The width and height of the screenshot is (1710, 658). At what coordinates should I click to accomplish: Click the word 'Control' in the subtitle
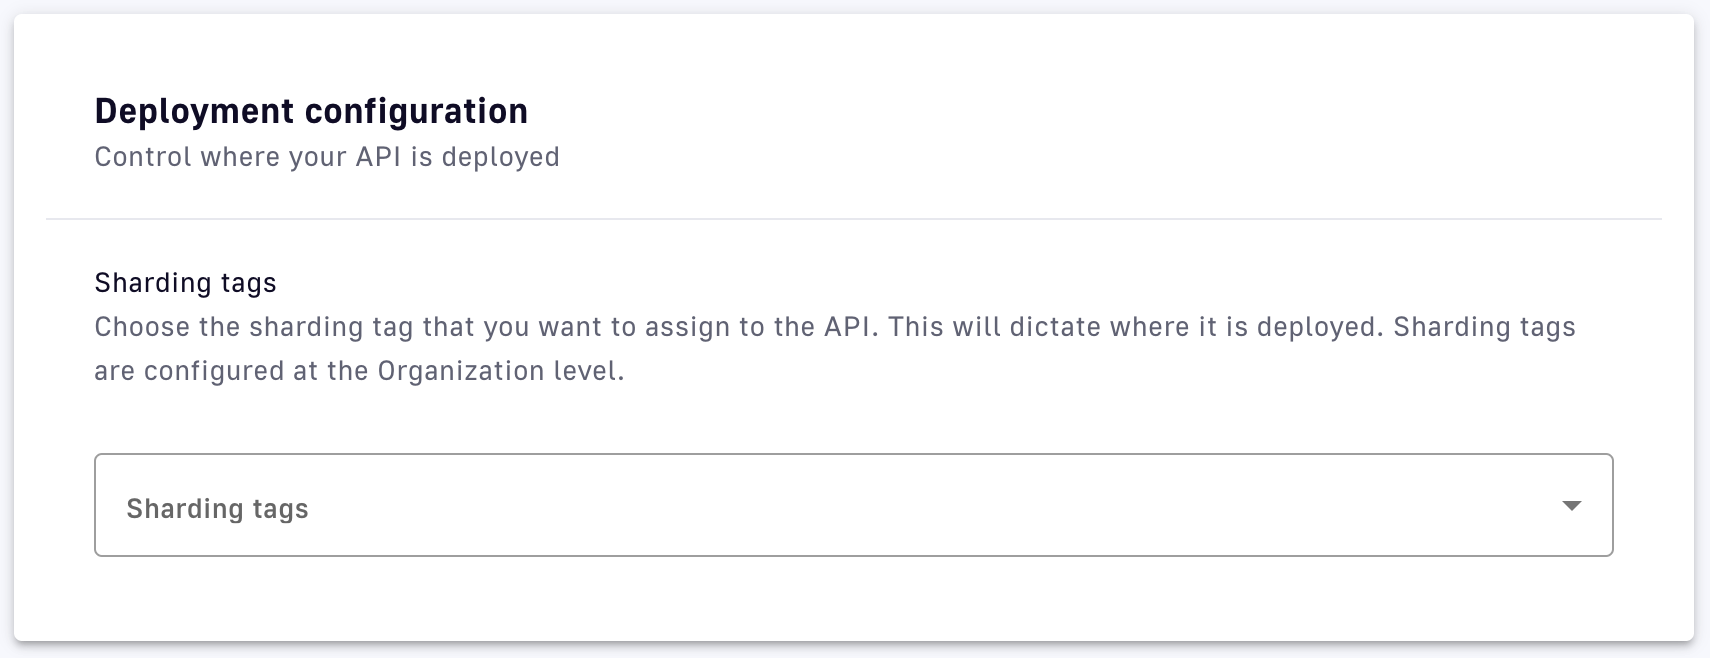click(x=143, y=157)
